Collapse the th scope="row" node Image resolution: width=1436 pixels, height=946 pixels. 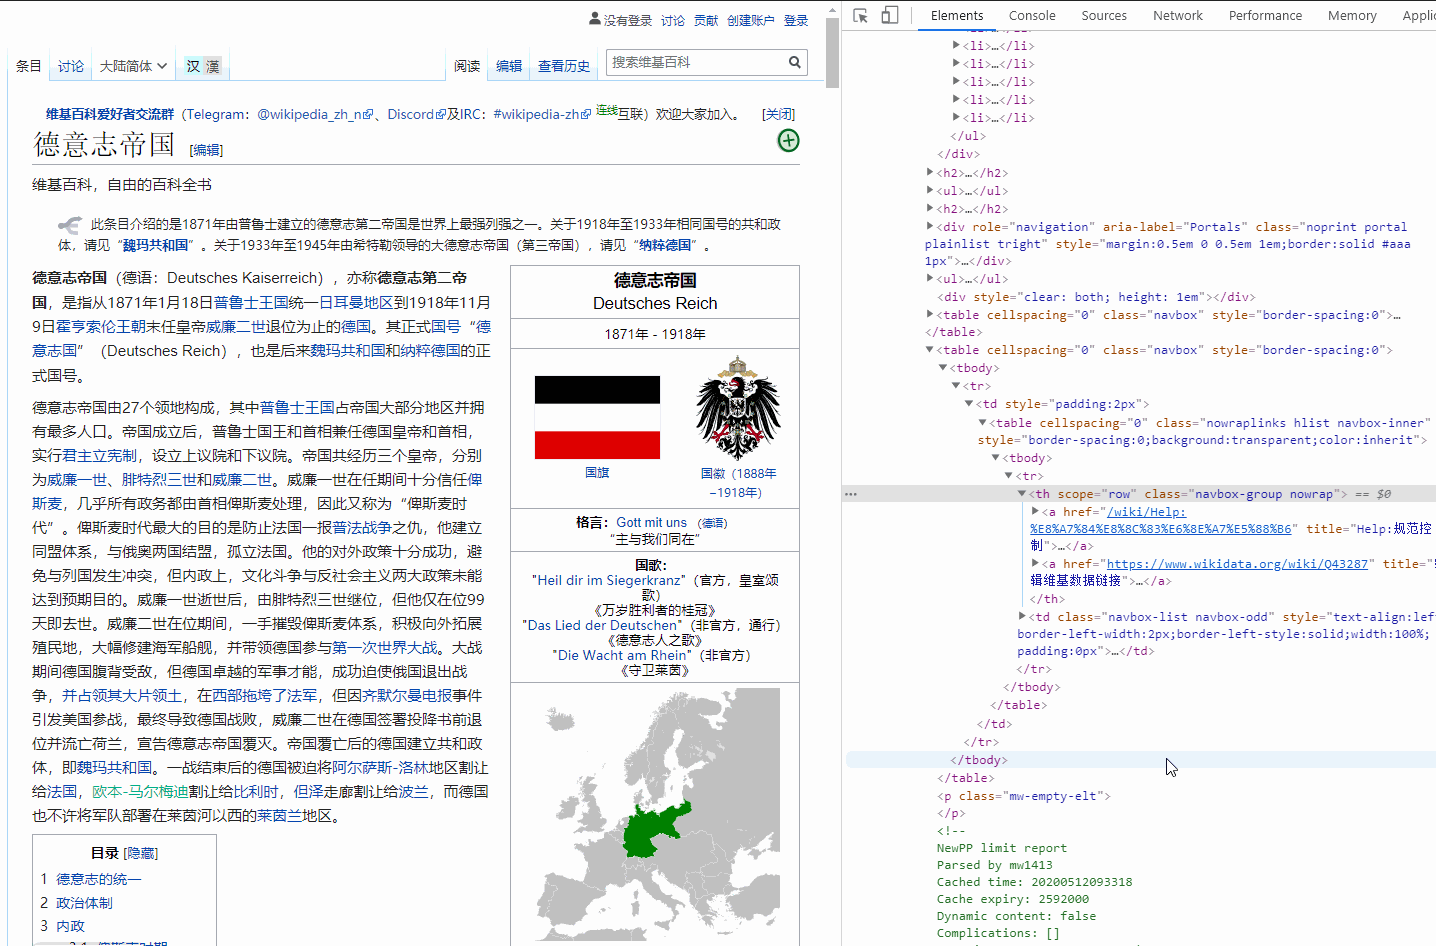[1022, 494]
